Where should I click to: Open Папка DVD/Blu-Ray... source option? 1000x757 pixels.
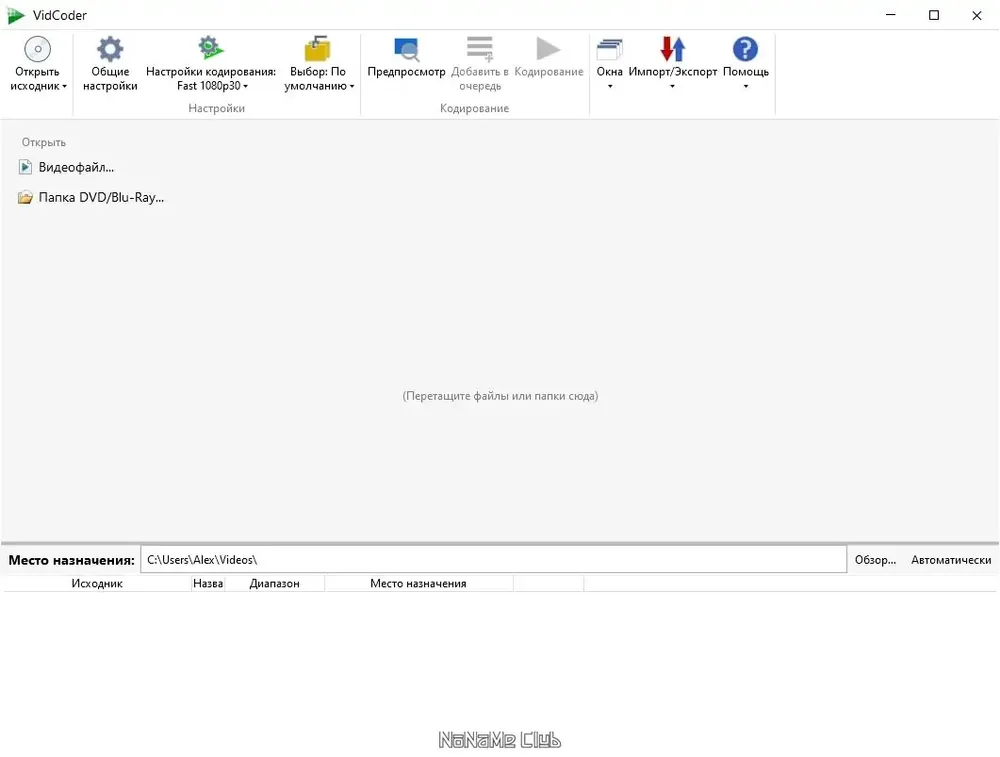92,197
